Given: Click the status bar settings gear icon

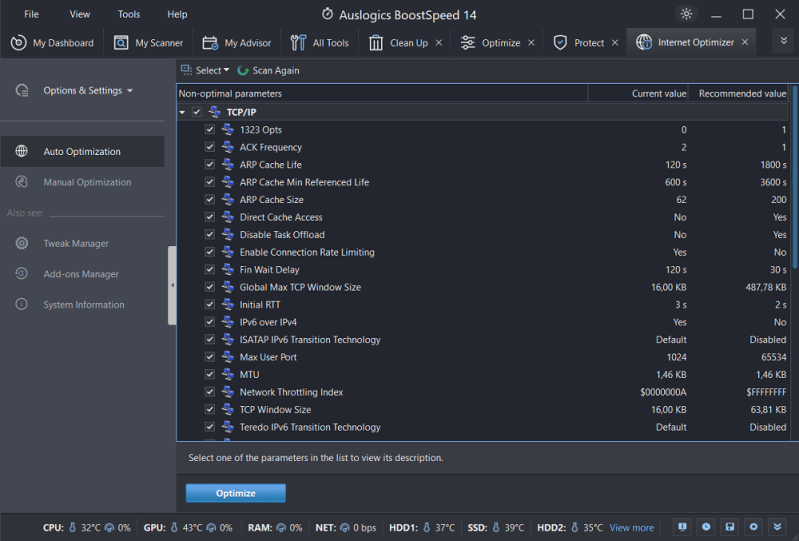Looking at the screenshot, I should (753, 527).
